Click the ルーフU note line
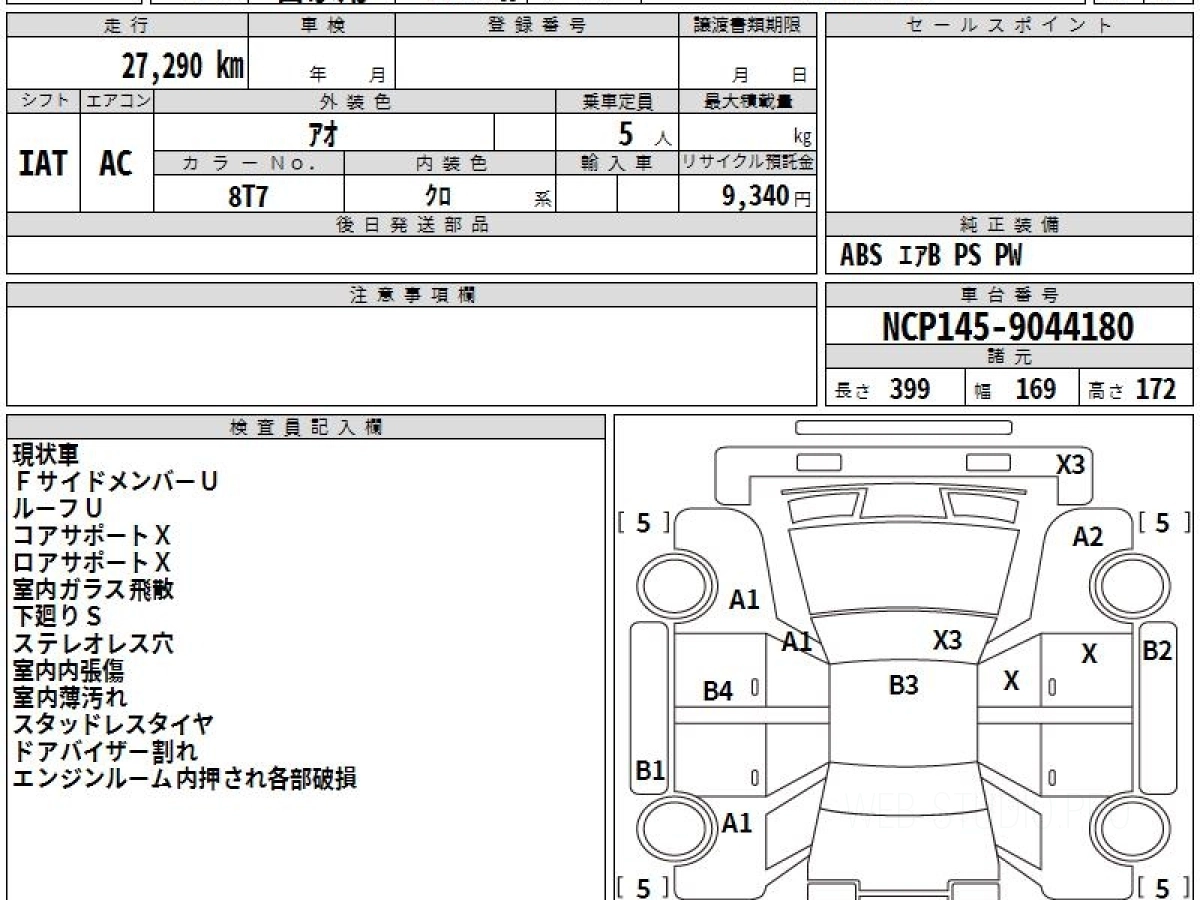Viewport: 1200px width, 900px height. coord(58,509)
